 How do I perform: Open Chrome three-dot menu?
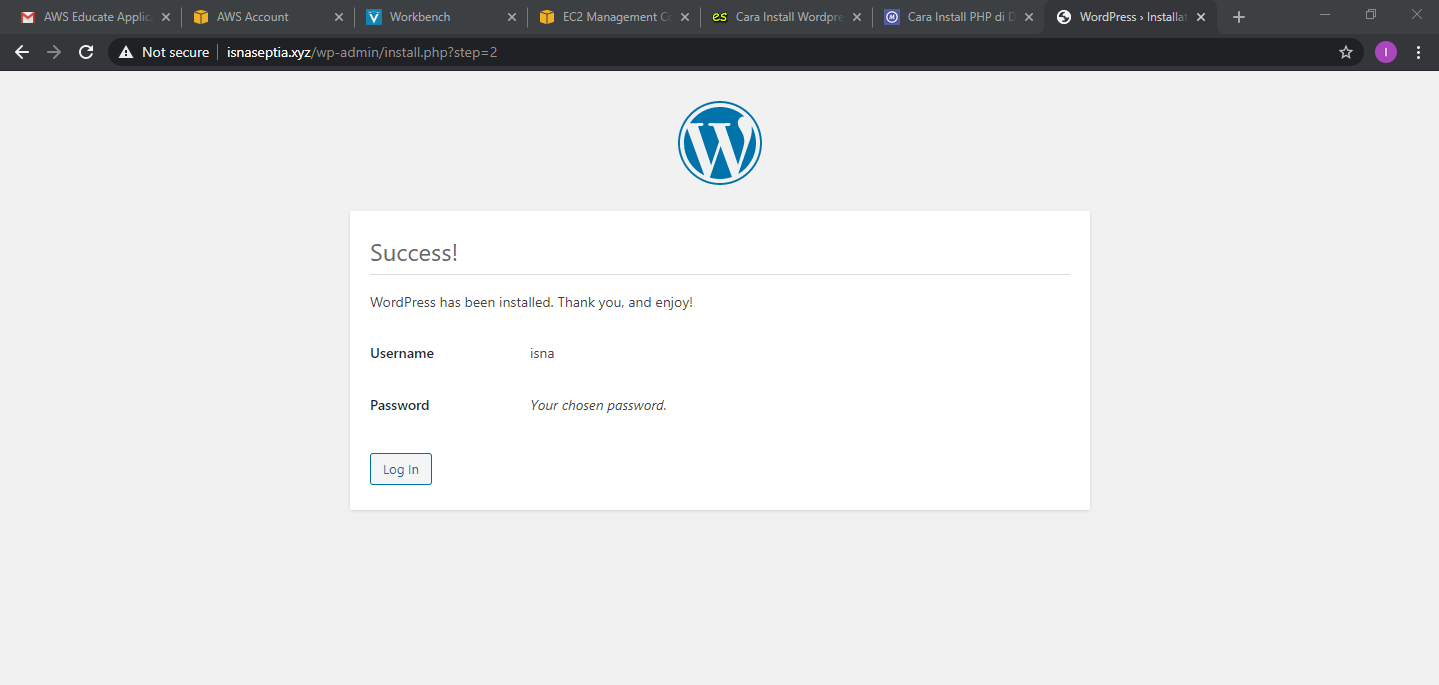pyautogui.click(x=1418, y=52)
